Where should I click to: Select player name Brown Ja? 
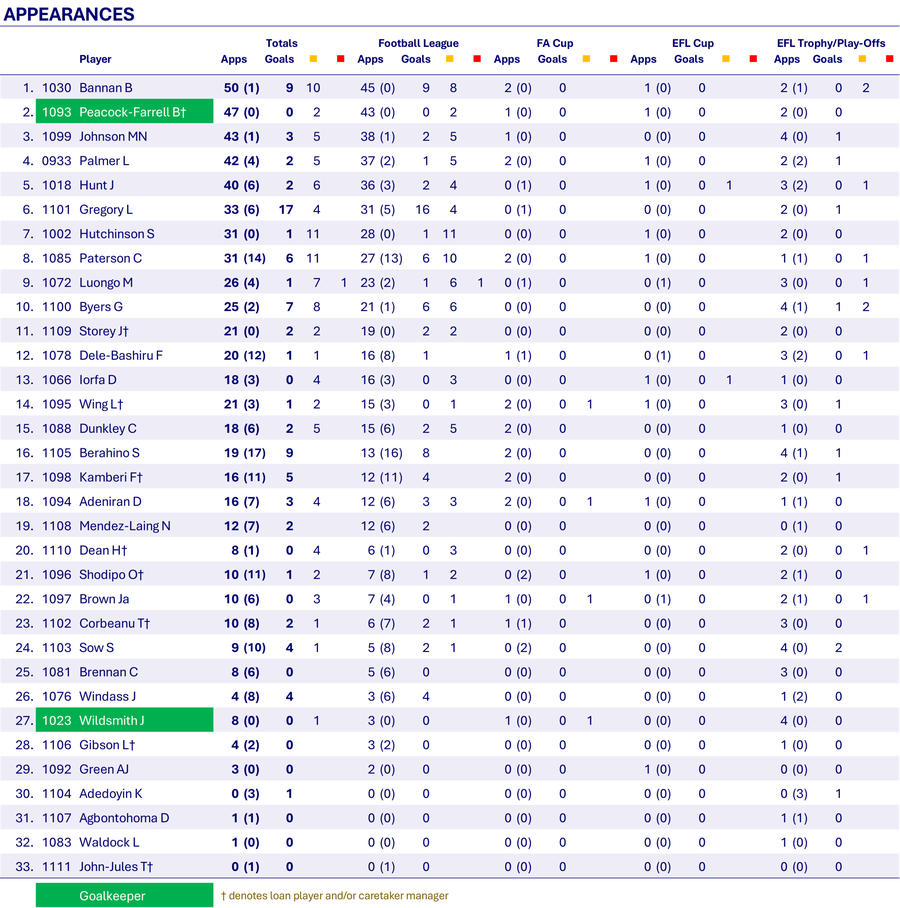[x=104, y=599]
